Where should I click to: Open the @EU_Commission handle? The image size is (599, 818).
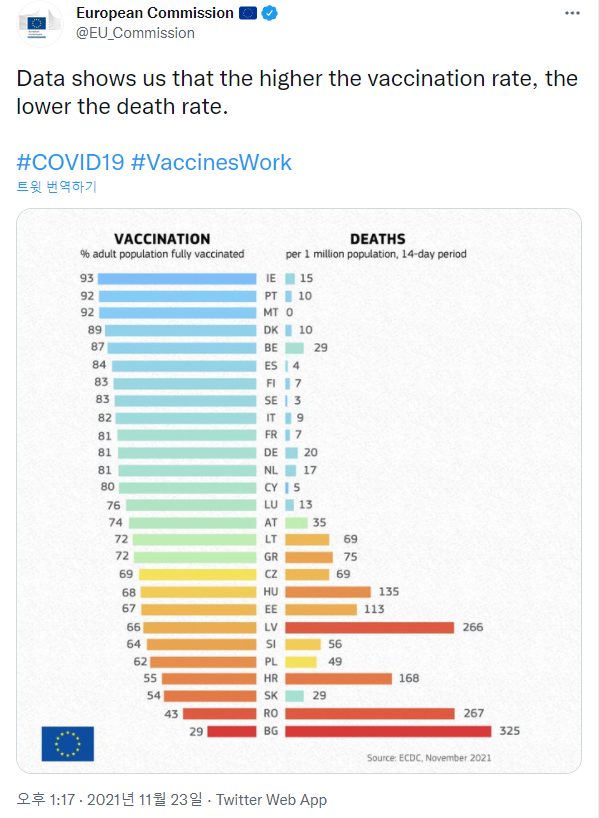135,33
